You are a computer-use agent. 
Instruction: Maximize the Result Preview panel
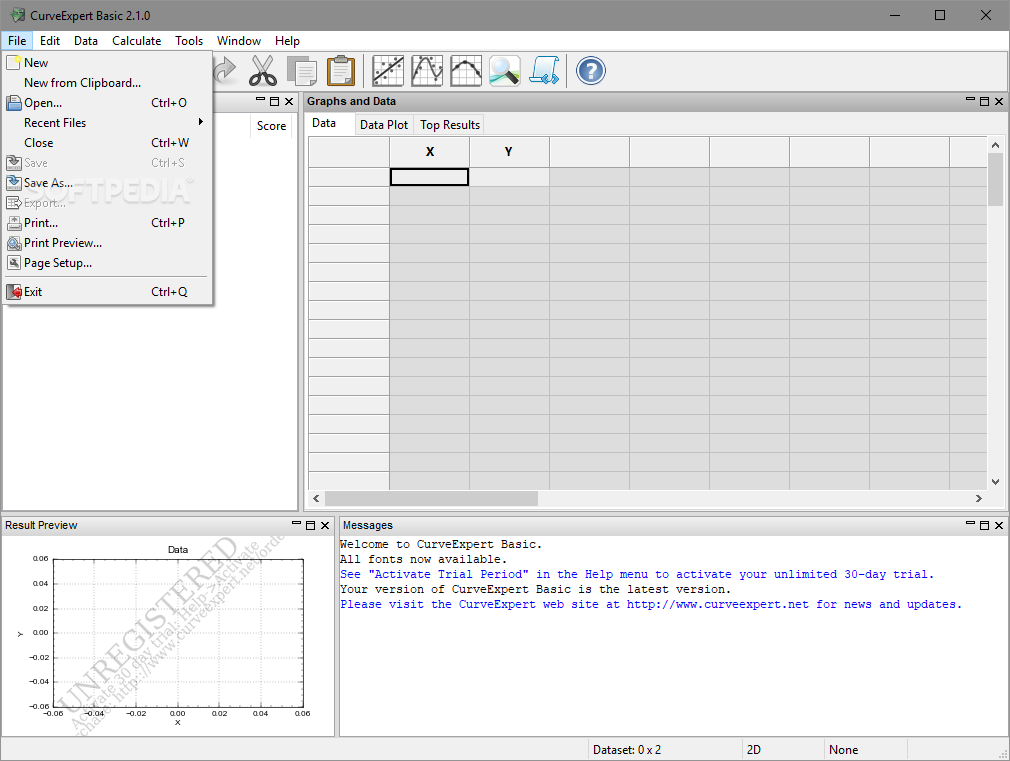pos(310,525)
